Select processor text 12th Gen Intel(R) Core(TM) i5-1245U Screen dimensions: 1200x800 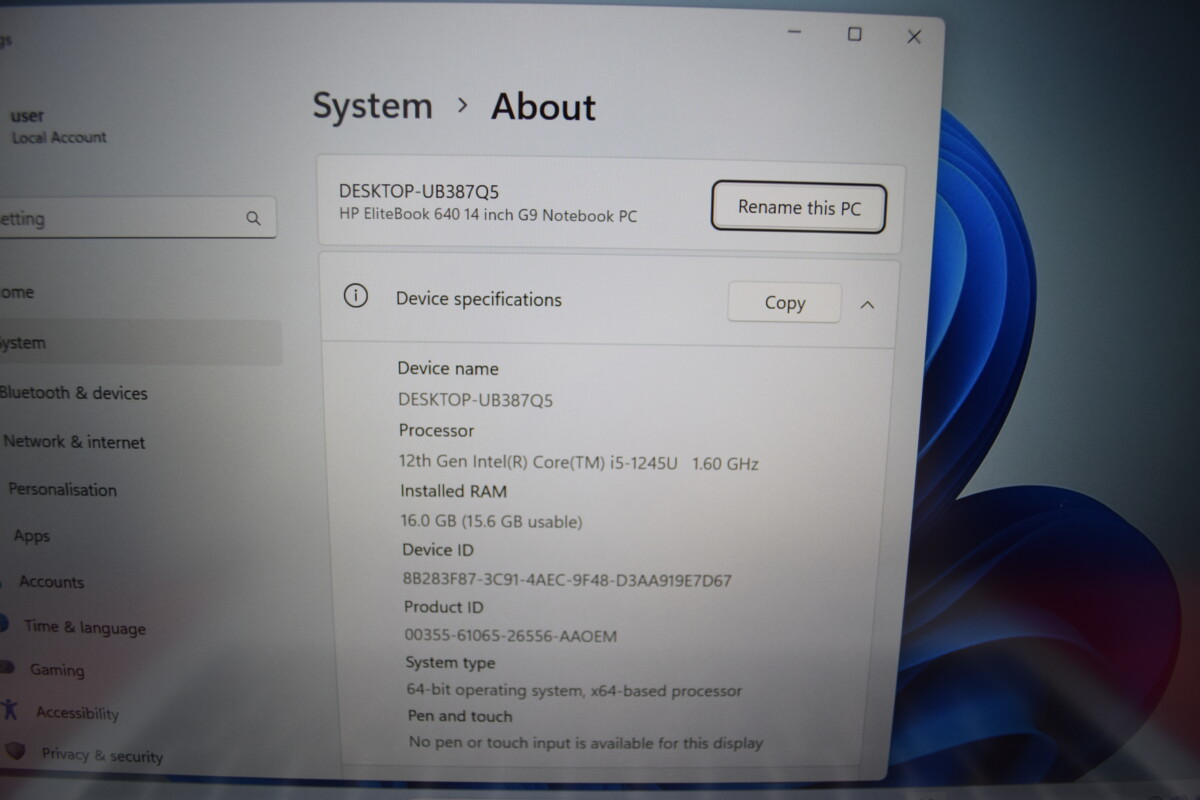[539, 463]
